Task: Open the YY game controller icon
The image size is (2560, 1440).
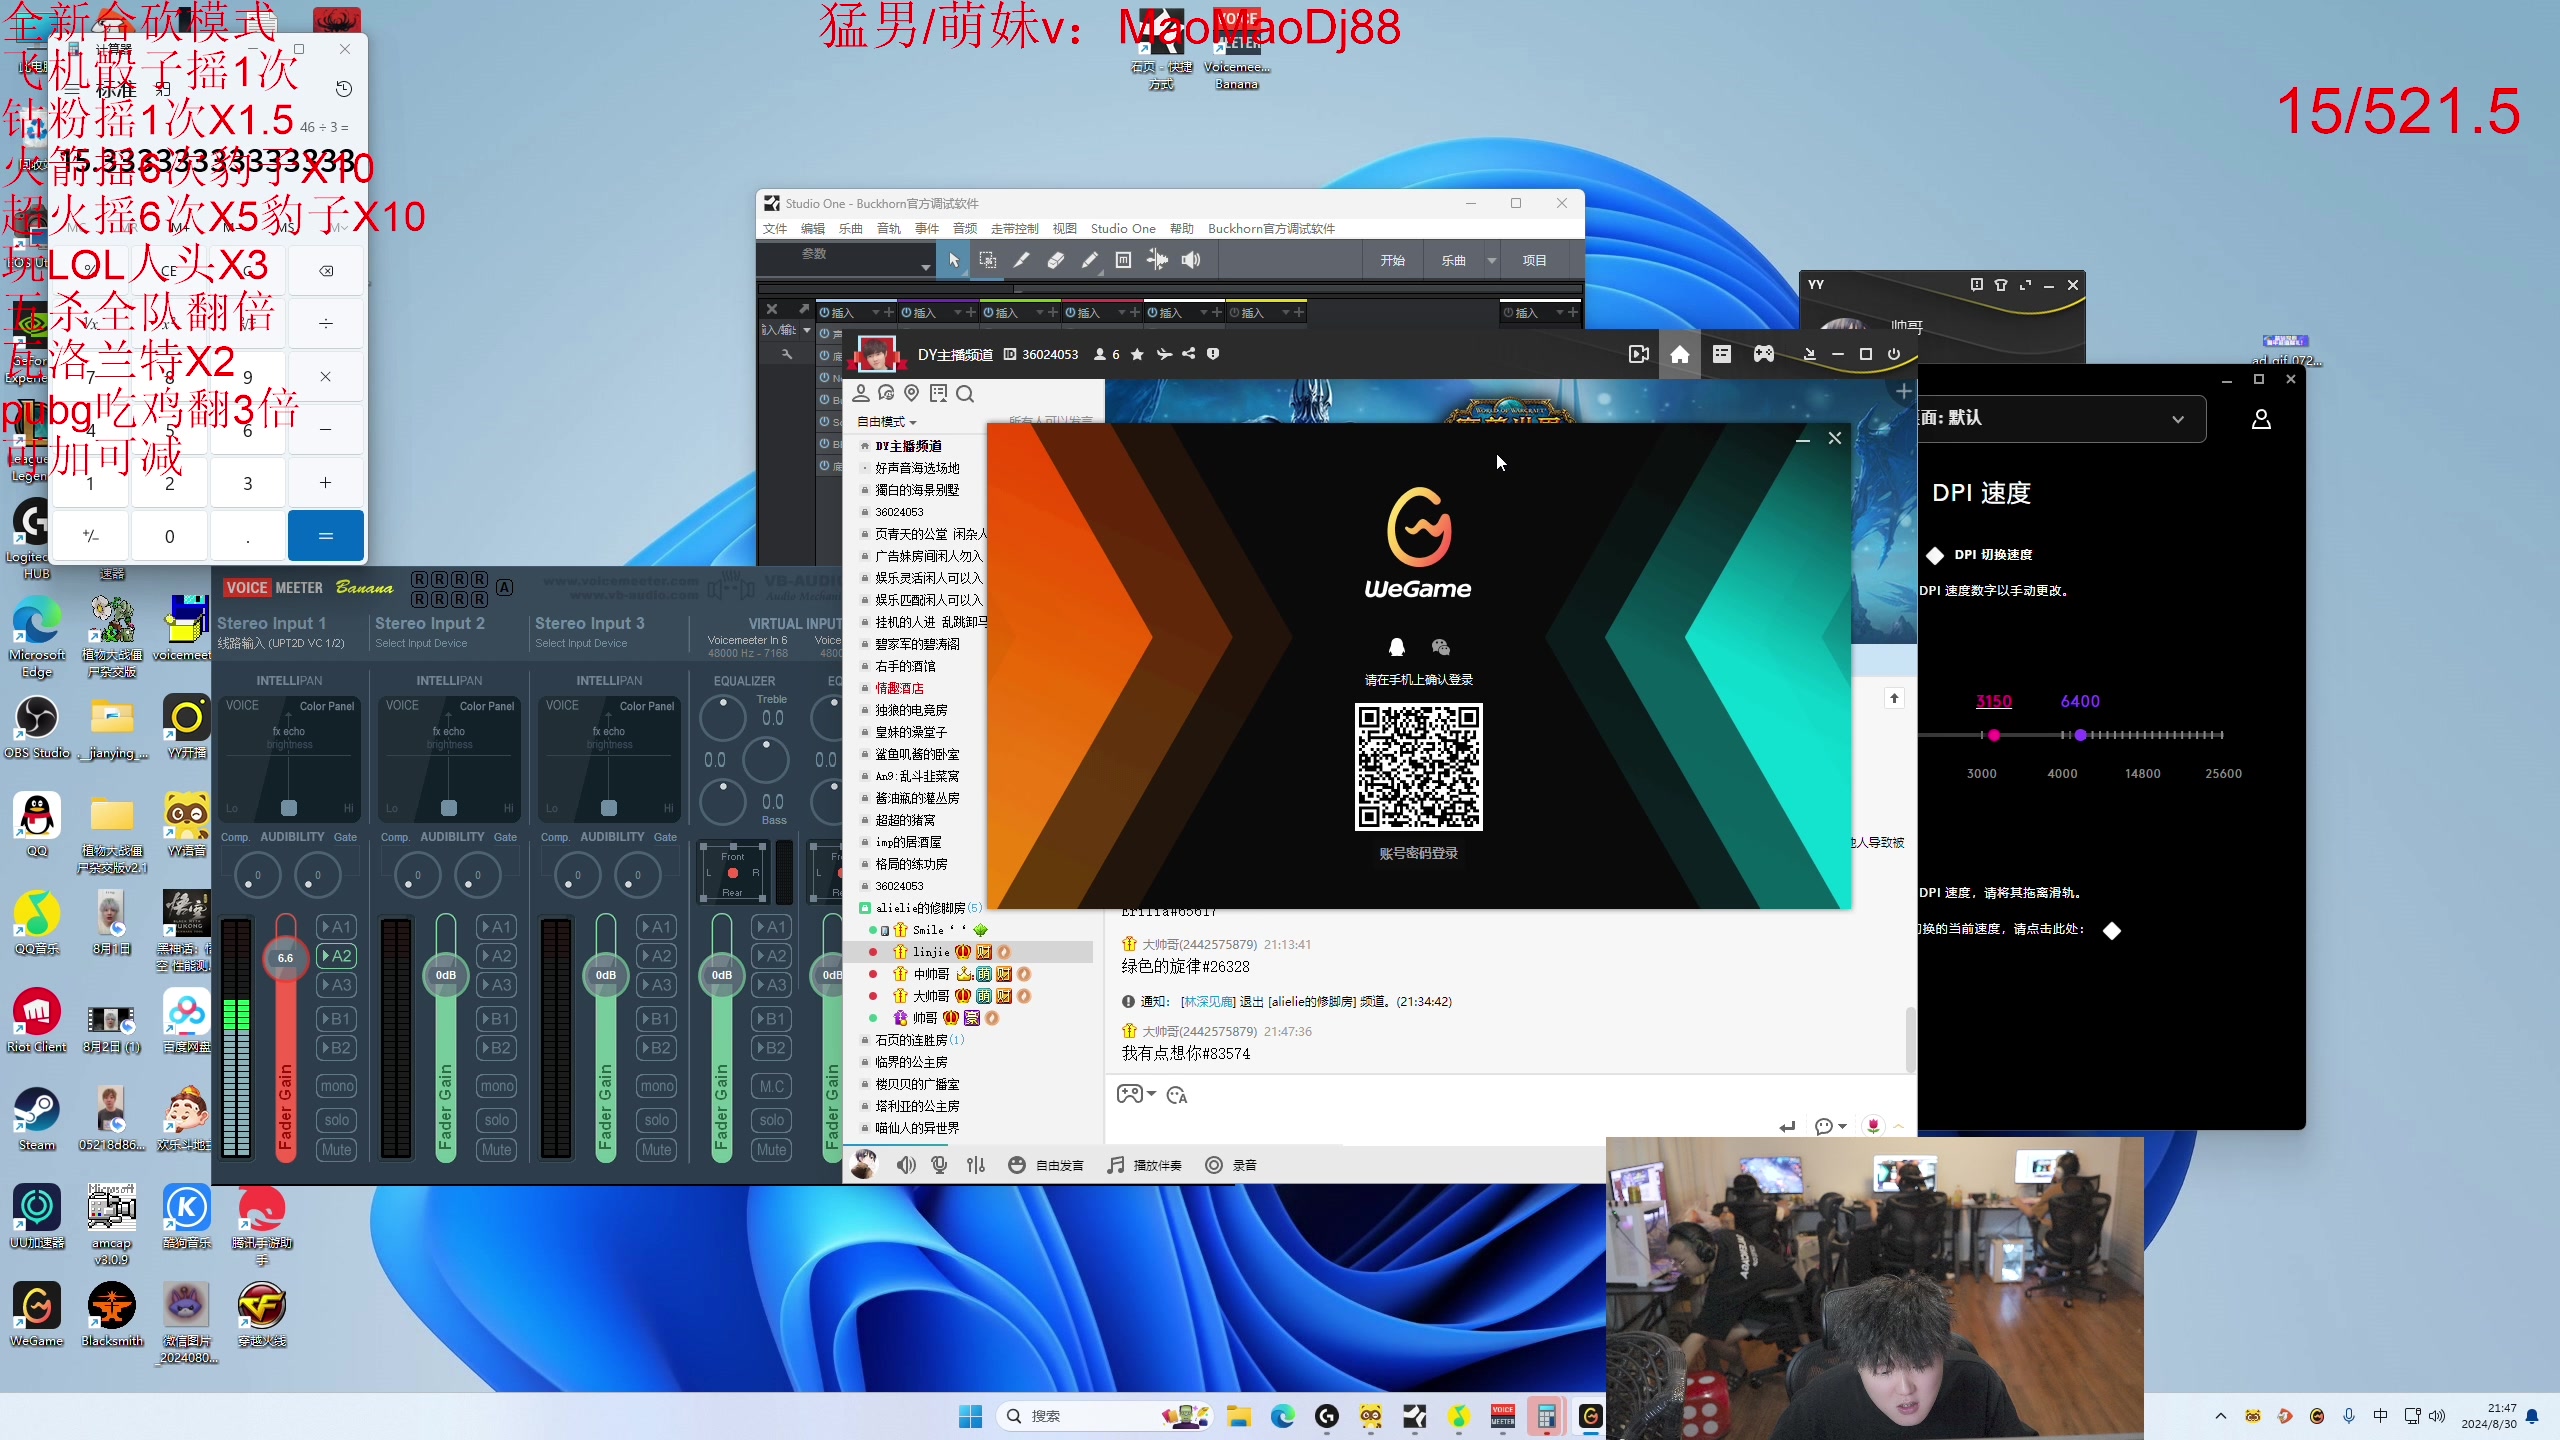Action: click(x=1764, y=354)
